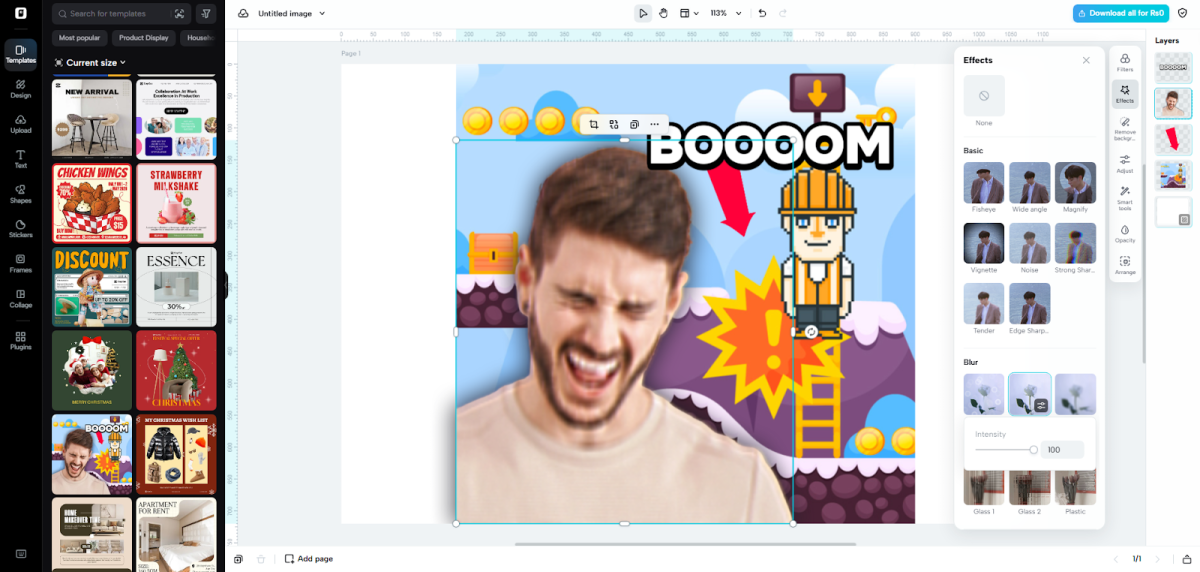Select the Most popular template tab
This screenshot has width=1200, height=572.
coord(79,38)
